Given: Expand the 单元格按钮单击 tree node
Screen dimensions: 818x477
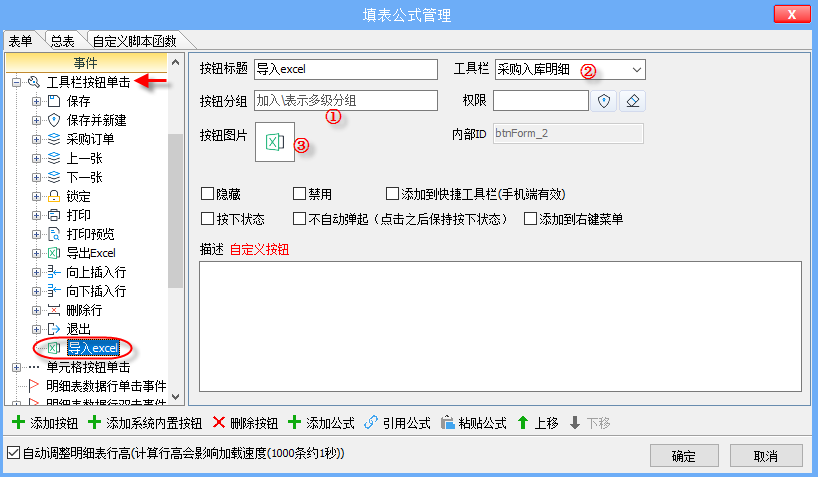Looking at the screenshot, I should pos(17,367).
